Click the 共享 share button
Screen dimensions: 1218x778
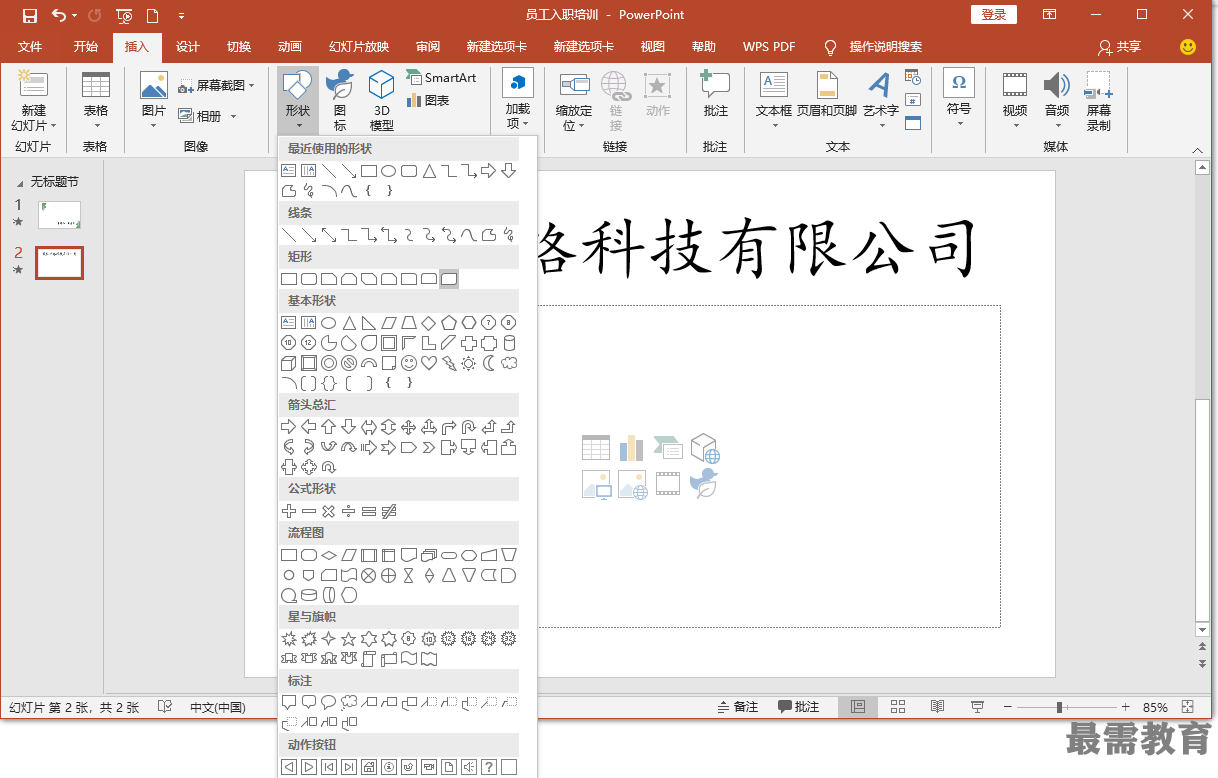[1119, 47]
